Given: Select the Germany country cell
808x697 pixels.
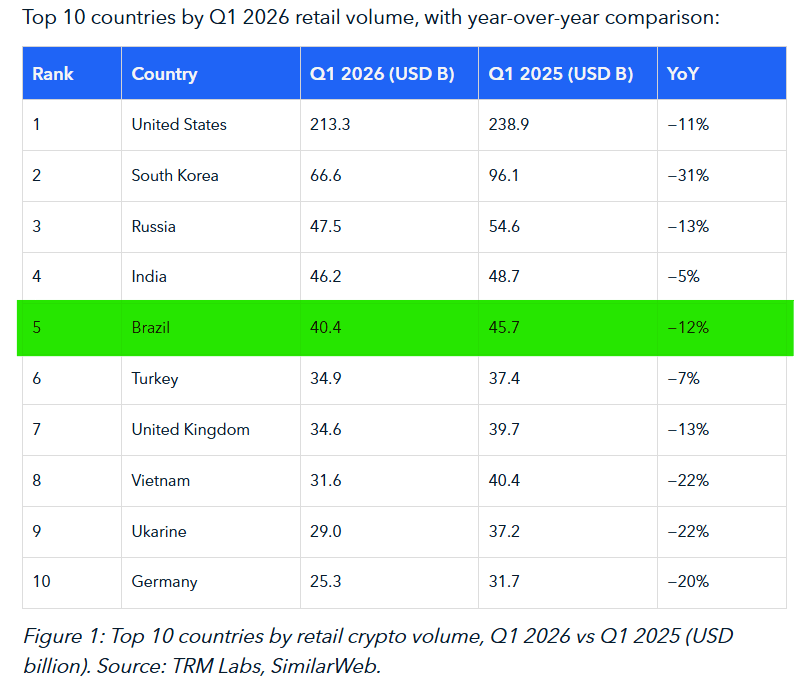Looking at the screenshot, I should pyautogui.click(x=164, y=582).
